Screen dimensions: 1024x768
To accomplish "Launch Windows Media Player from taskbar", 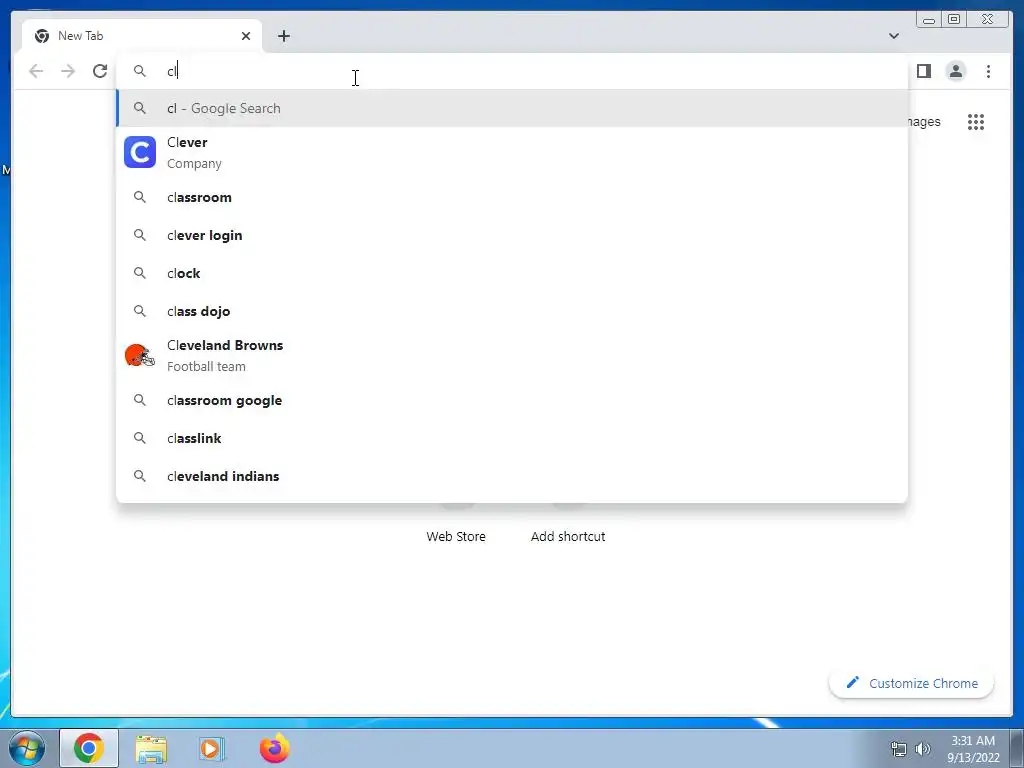I will click(212, 748).
